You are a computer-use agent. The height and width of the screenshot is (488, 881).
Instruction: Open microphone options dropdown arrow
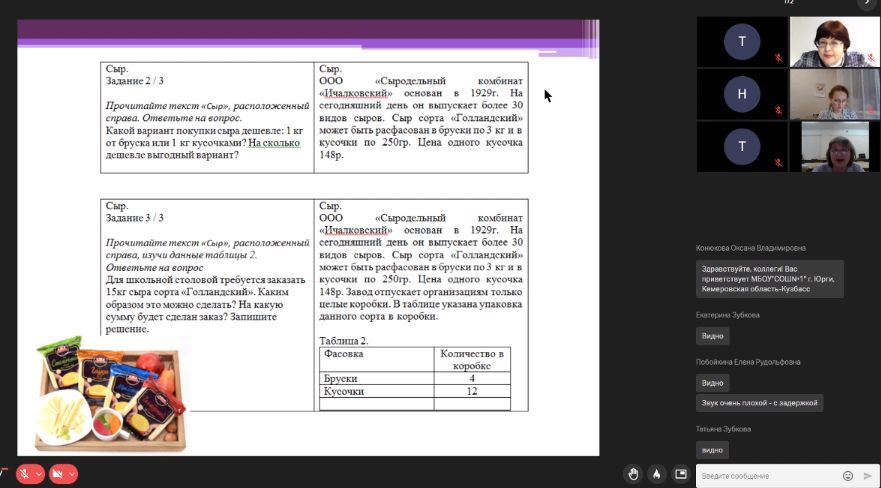pyautogui.click(x=39, y=474)
